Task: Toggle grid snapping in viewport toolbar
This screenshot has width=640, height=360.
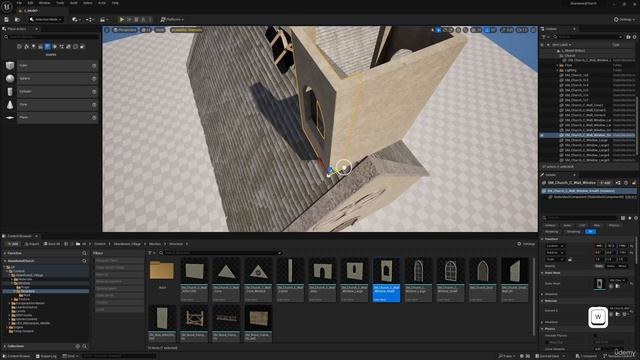Action: coord(473,30)
